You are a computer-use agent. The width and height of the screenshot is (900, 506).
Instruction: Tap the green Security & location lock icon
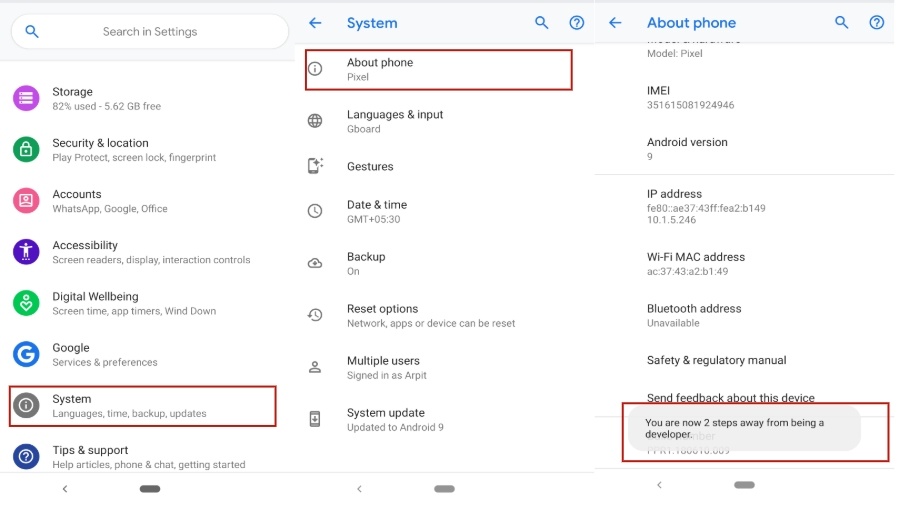26,149
